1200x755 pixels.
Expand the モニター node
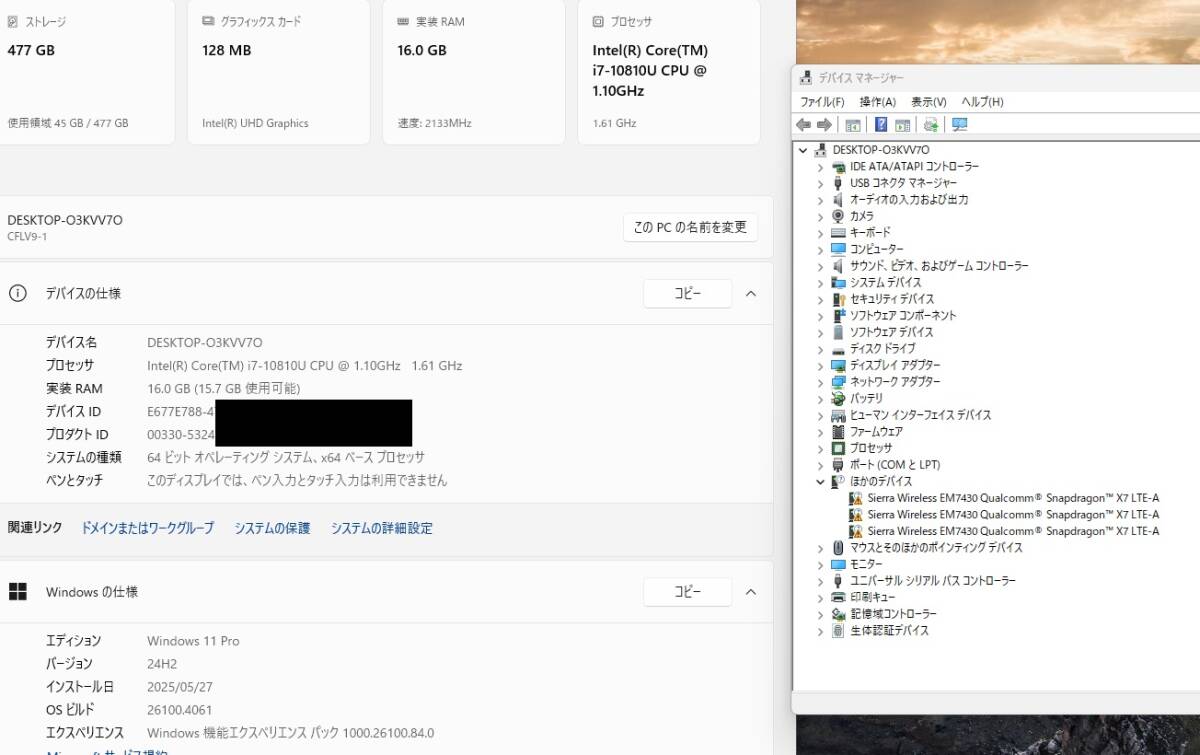[x=821, y=564]
